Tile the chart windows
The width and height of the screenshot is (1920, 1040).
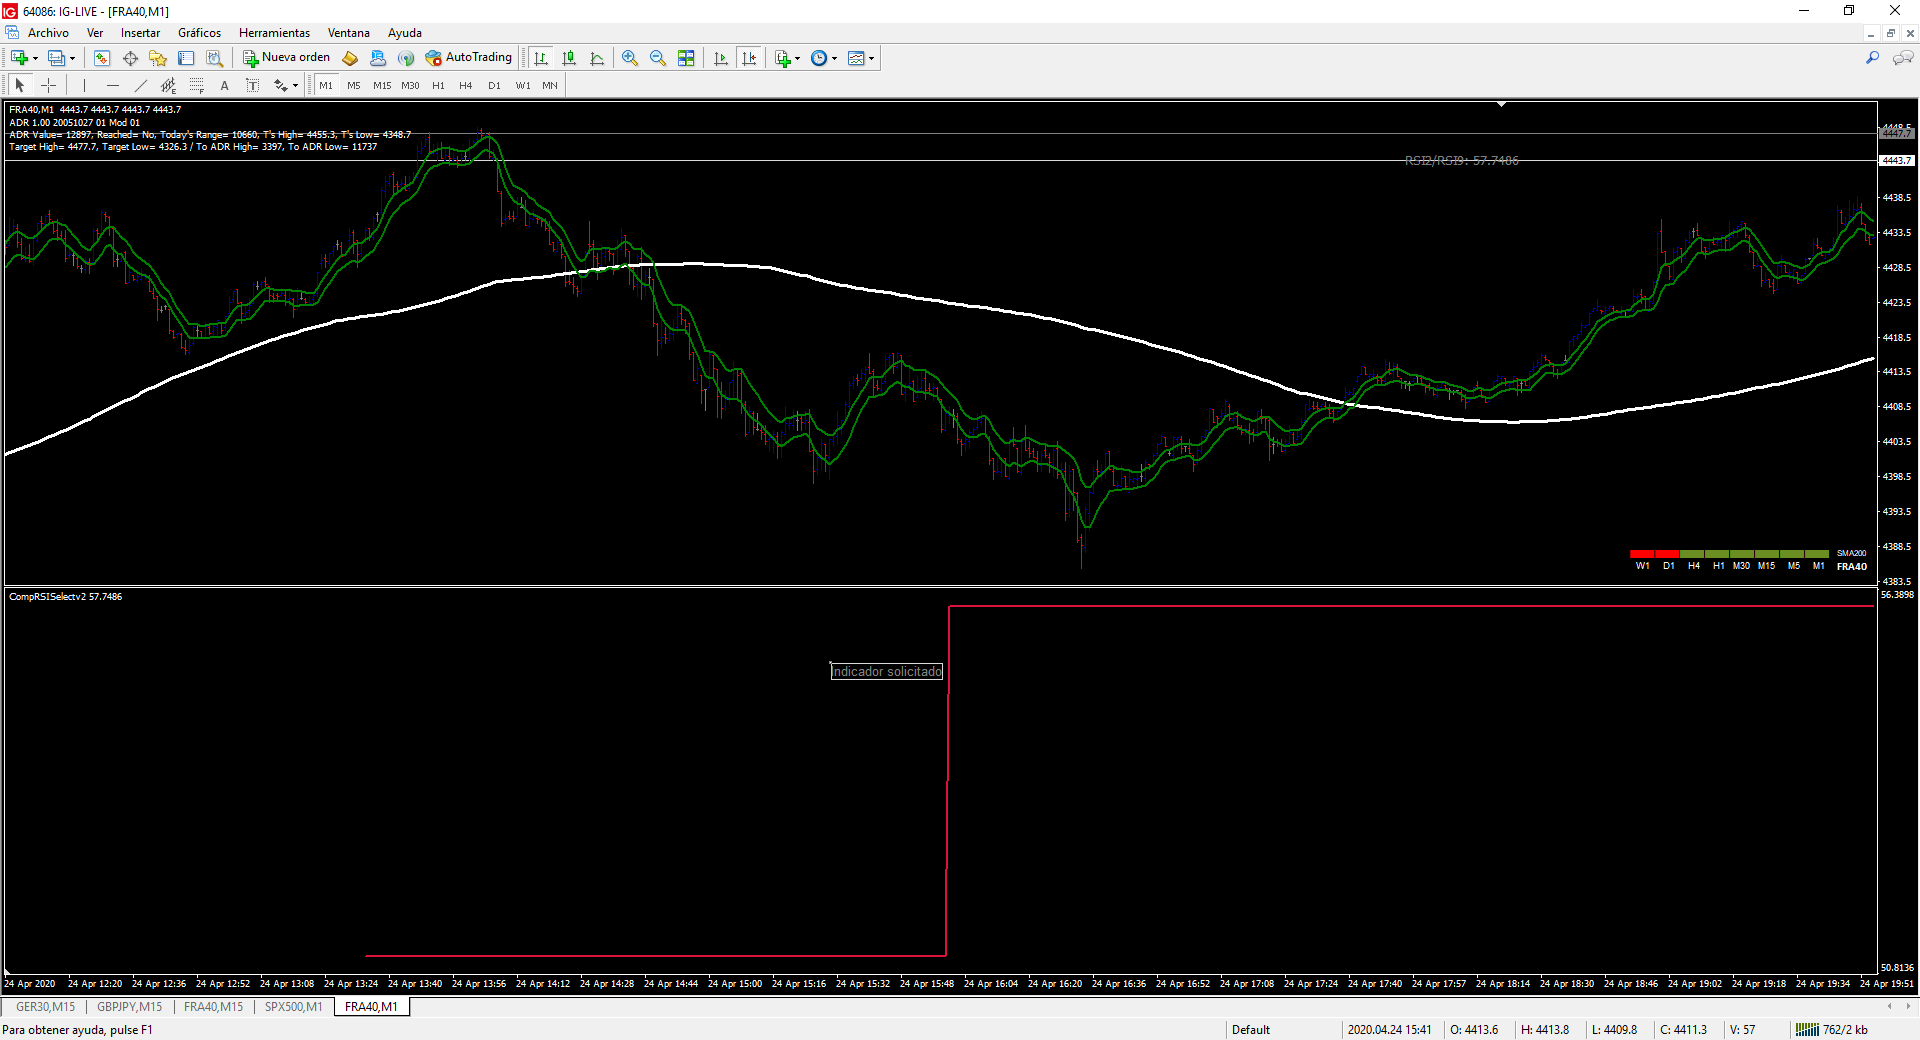coord(686,58)
